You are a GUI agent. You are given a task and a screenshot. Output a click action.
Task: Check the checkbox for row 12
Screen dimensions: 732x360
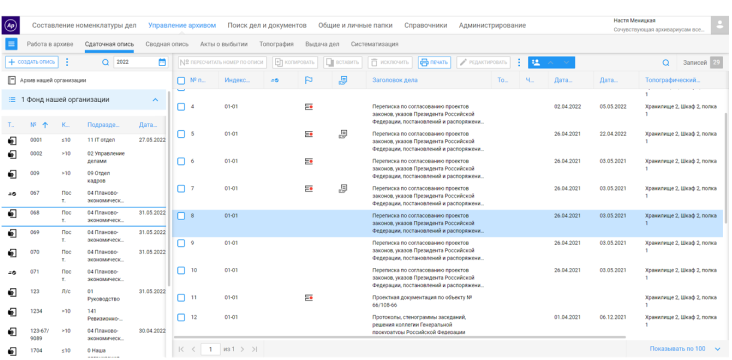181,318
